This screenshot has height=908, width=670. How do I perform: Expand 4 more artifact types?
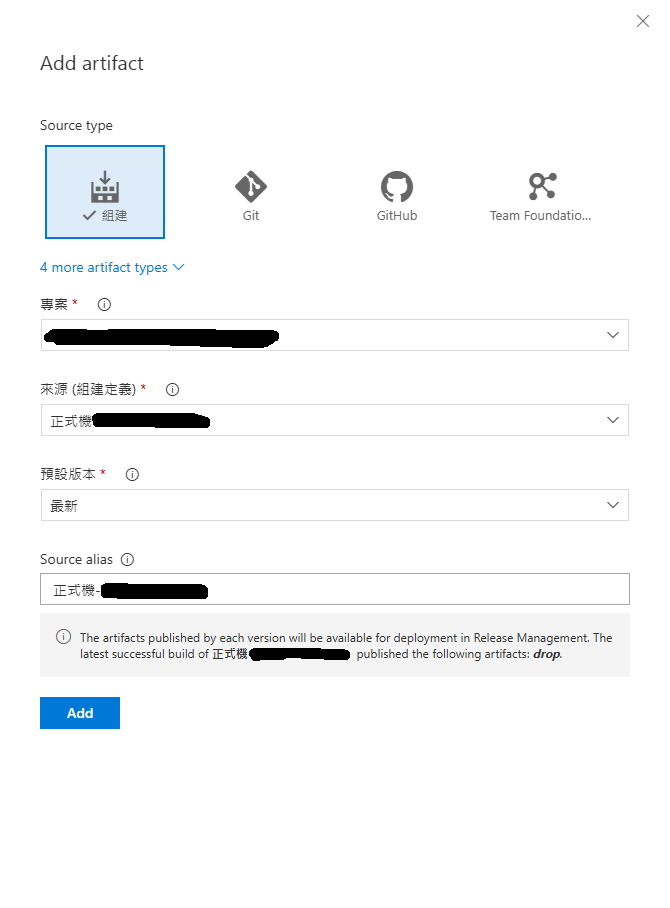tap(104, 267)
